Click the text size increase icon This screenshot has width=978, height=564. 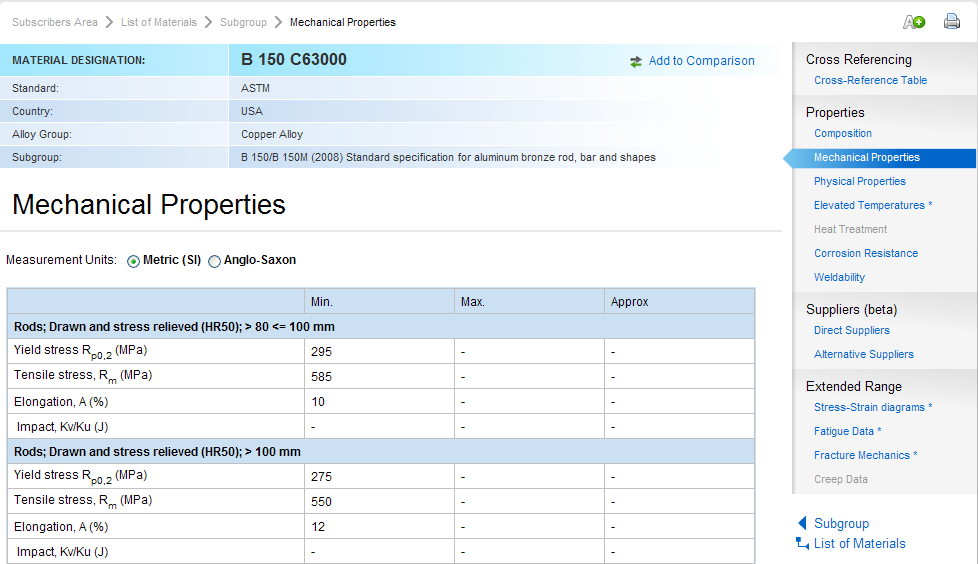(x=914, y=22)
